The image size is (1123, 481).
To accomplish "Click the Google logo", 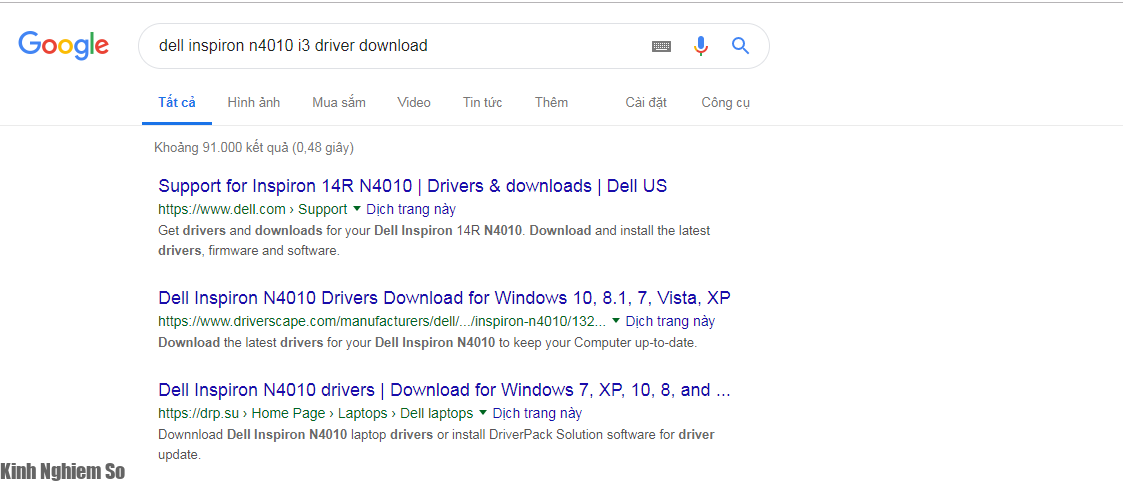I will (x=64, y=46).
